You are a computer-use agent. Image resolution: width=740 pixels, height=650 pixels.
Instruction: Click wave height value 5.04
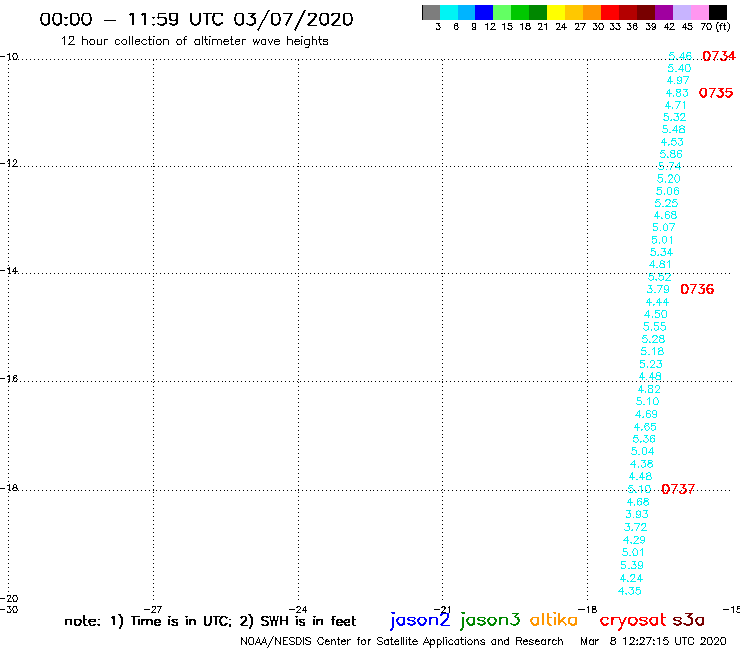pyautogui.click(x=642, y=451)
